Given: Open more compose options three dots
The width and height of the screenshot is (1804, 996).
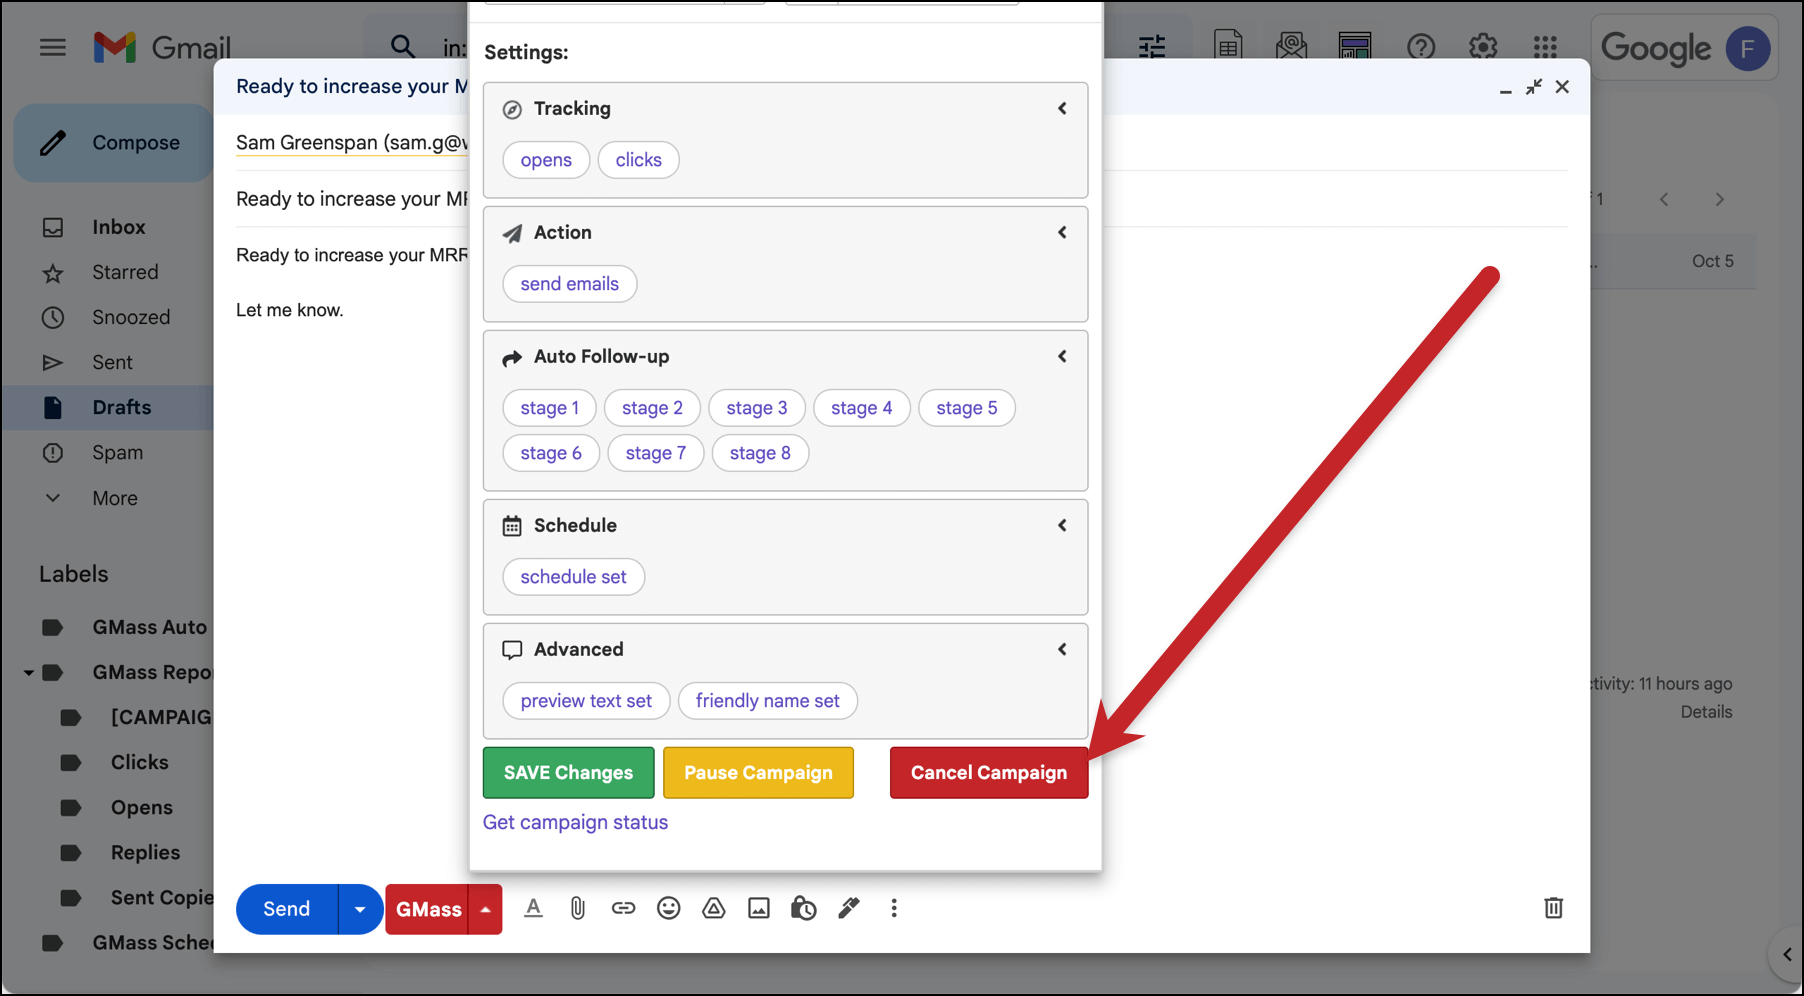Looking at the screenshot, I should (x=894, y=908).
